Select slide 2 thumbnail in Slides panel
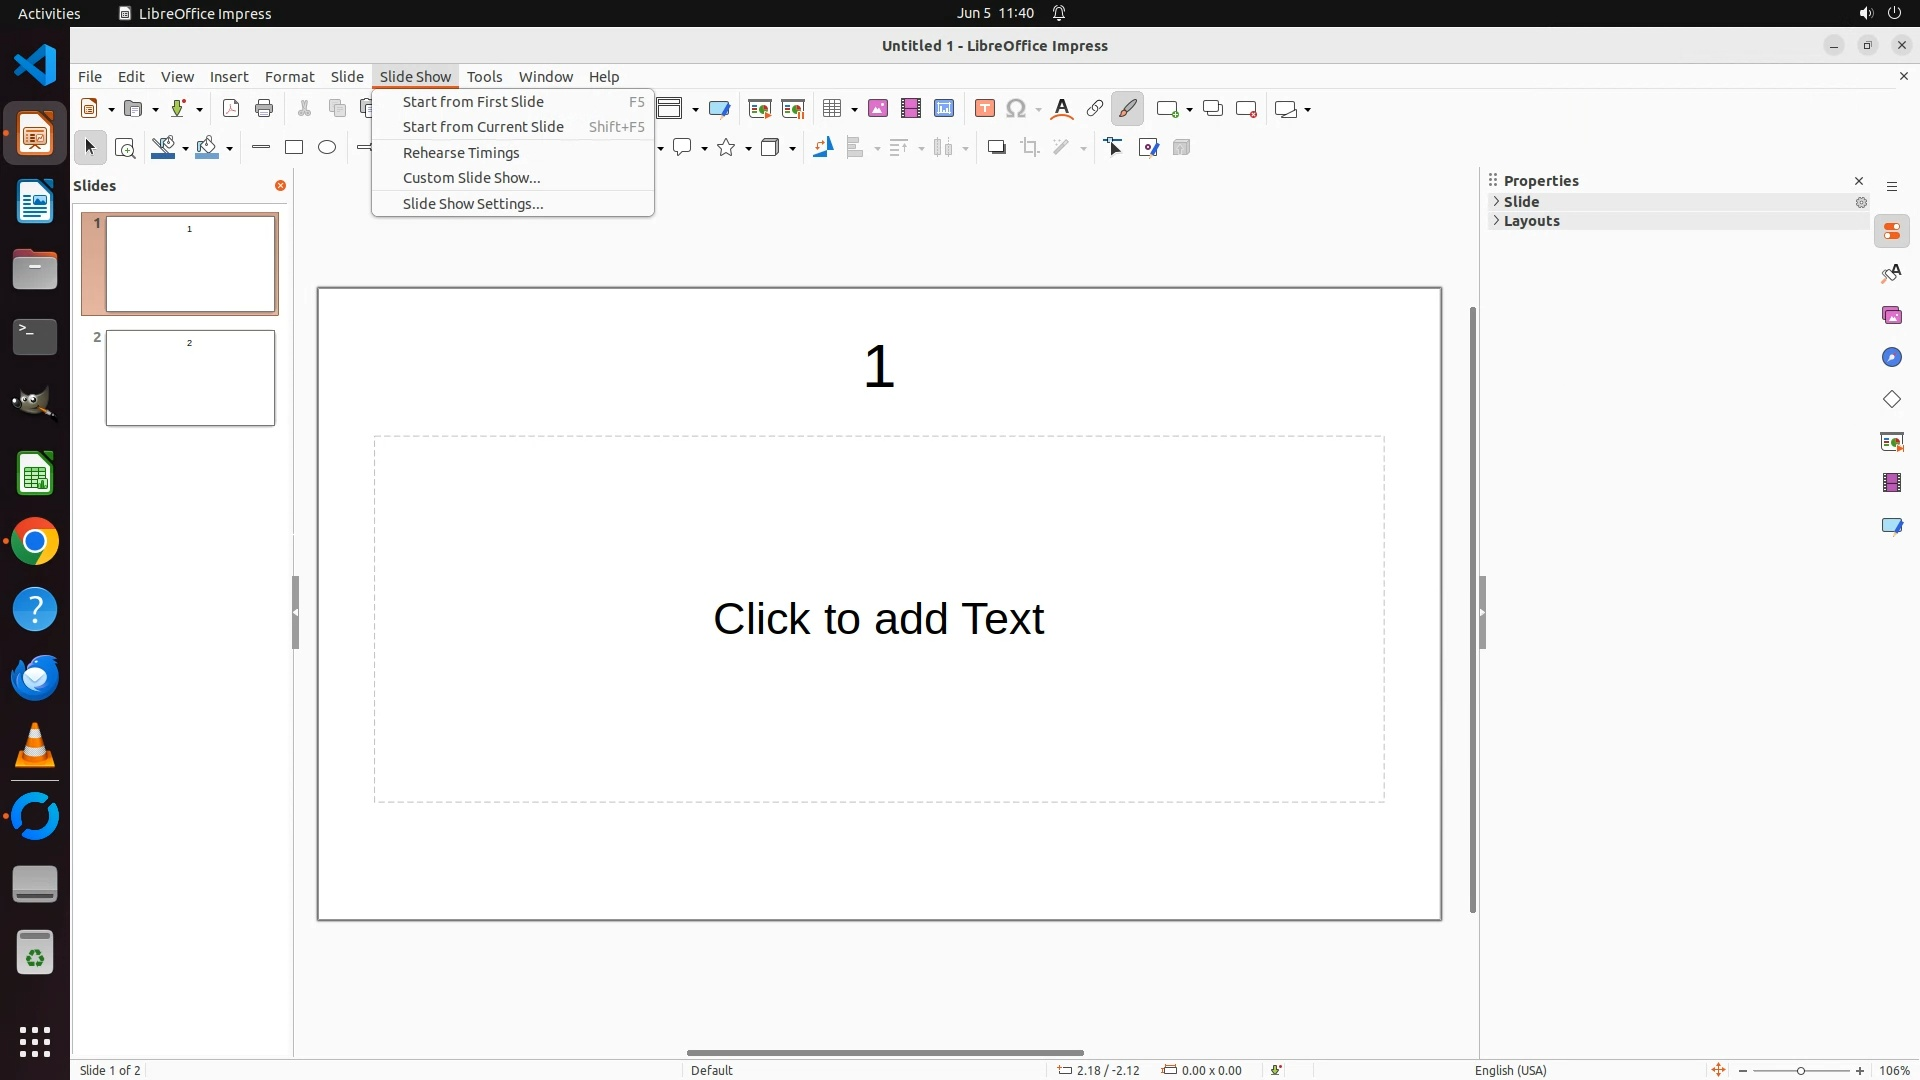 [x=190, y=378]
